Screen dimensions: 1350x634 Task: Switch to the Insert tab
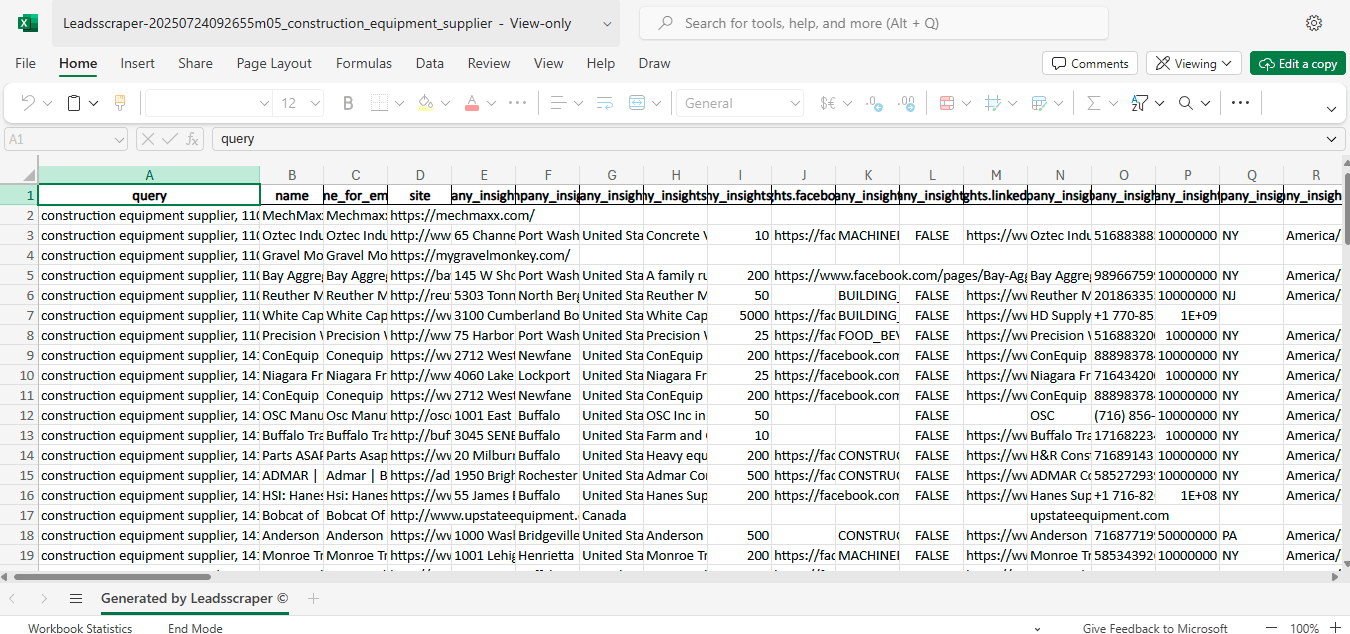138,63
